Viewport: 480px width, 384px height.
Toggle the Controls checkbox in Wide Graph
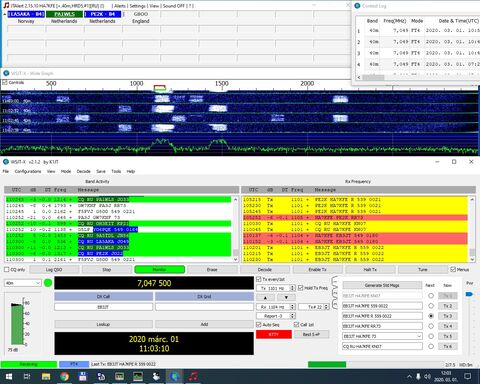click(5, 82)
